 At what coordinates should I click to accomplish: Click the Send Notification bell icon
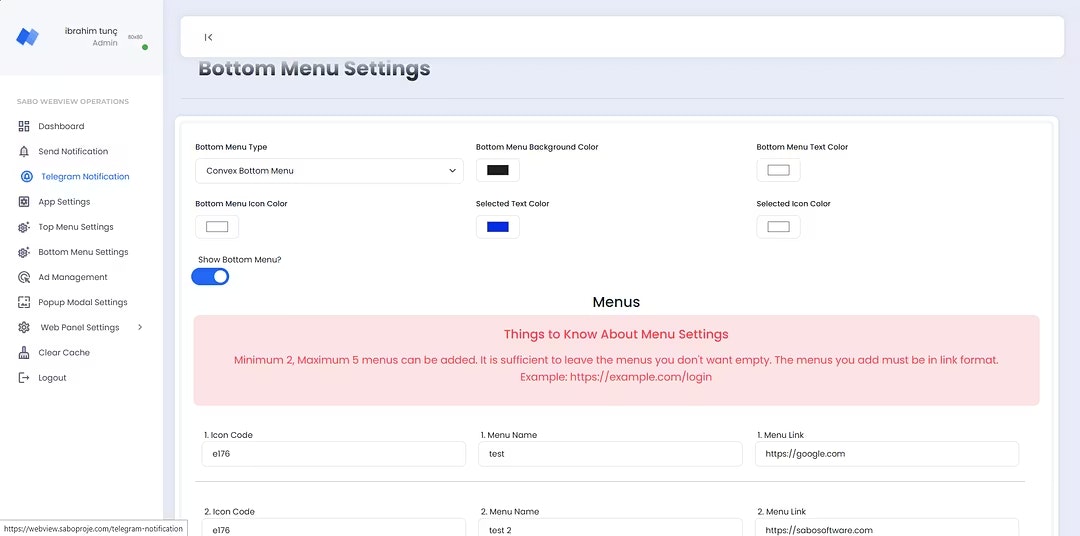(x=24, y=152)
